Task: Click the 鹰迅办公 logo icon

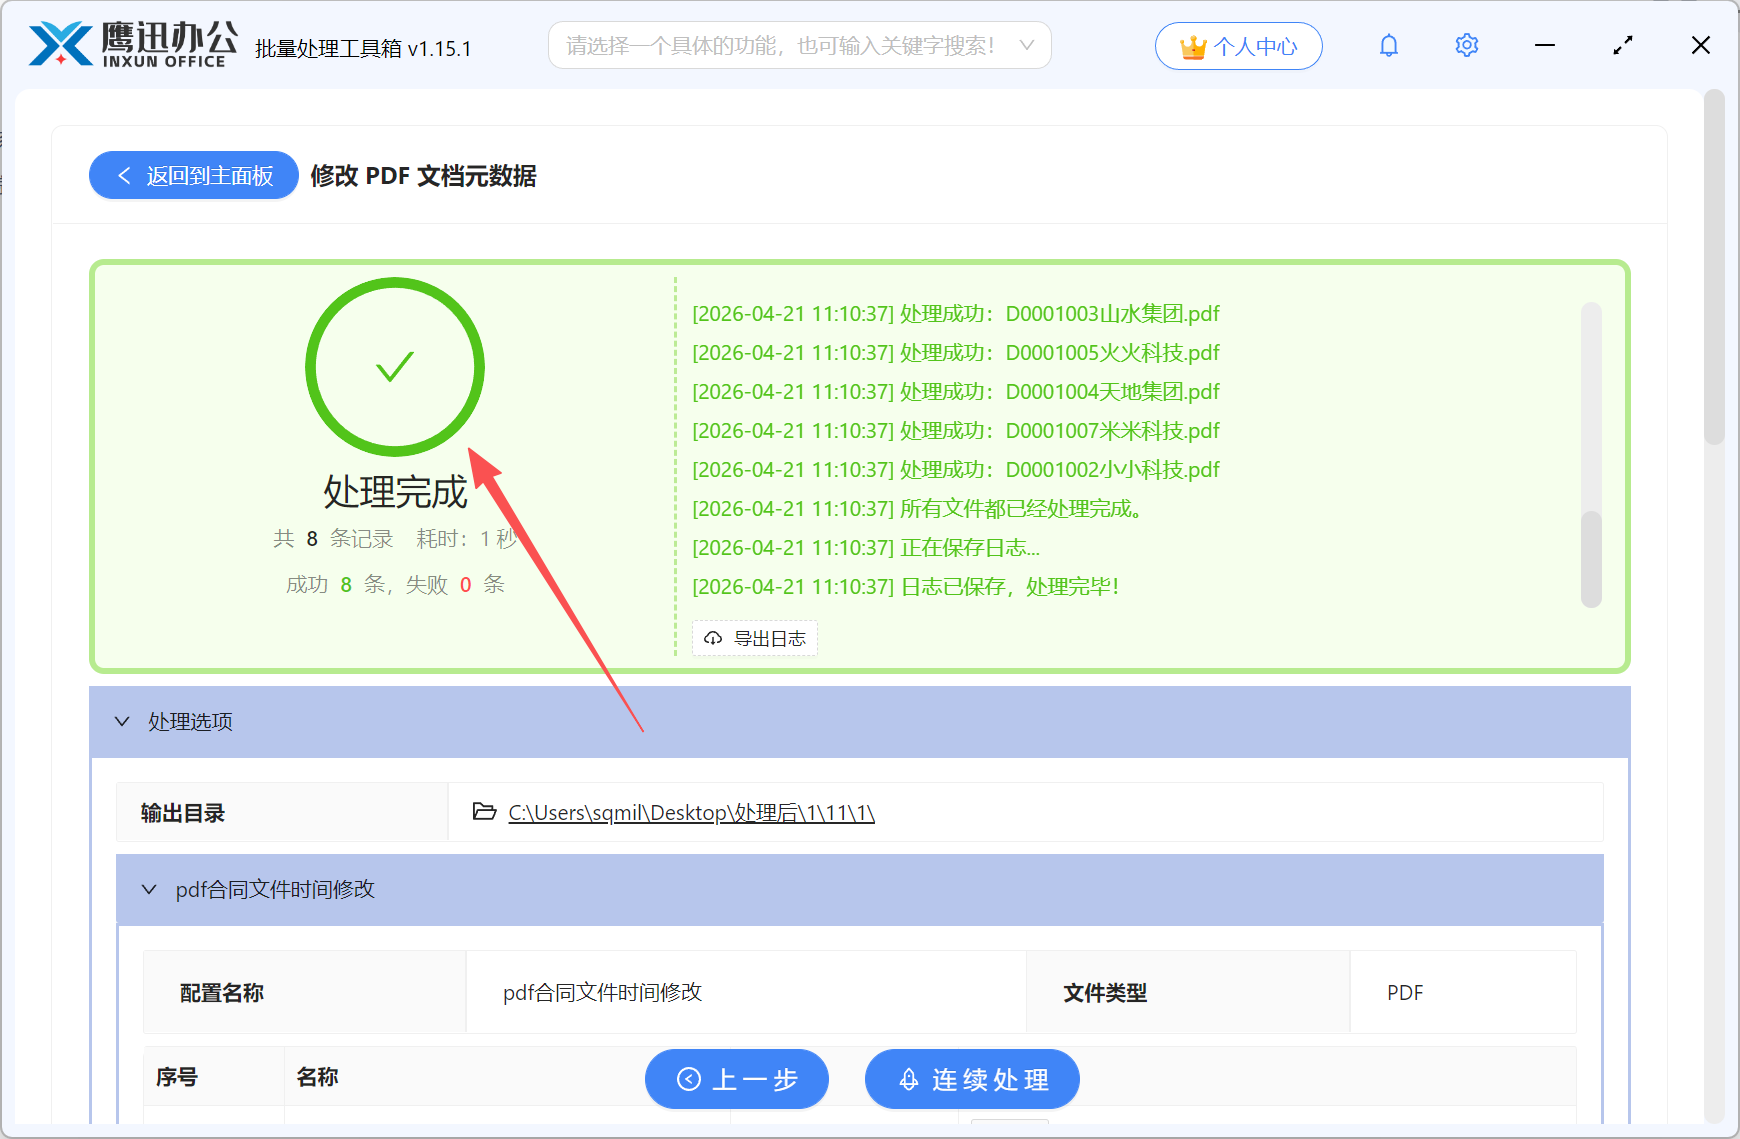Action: pyautogui.click(x=62, y=44)
